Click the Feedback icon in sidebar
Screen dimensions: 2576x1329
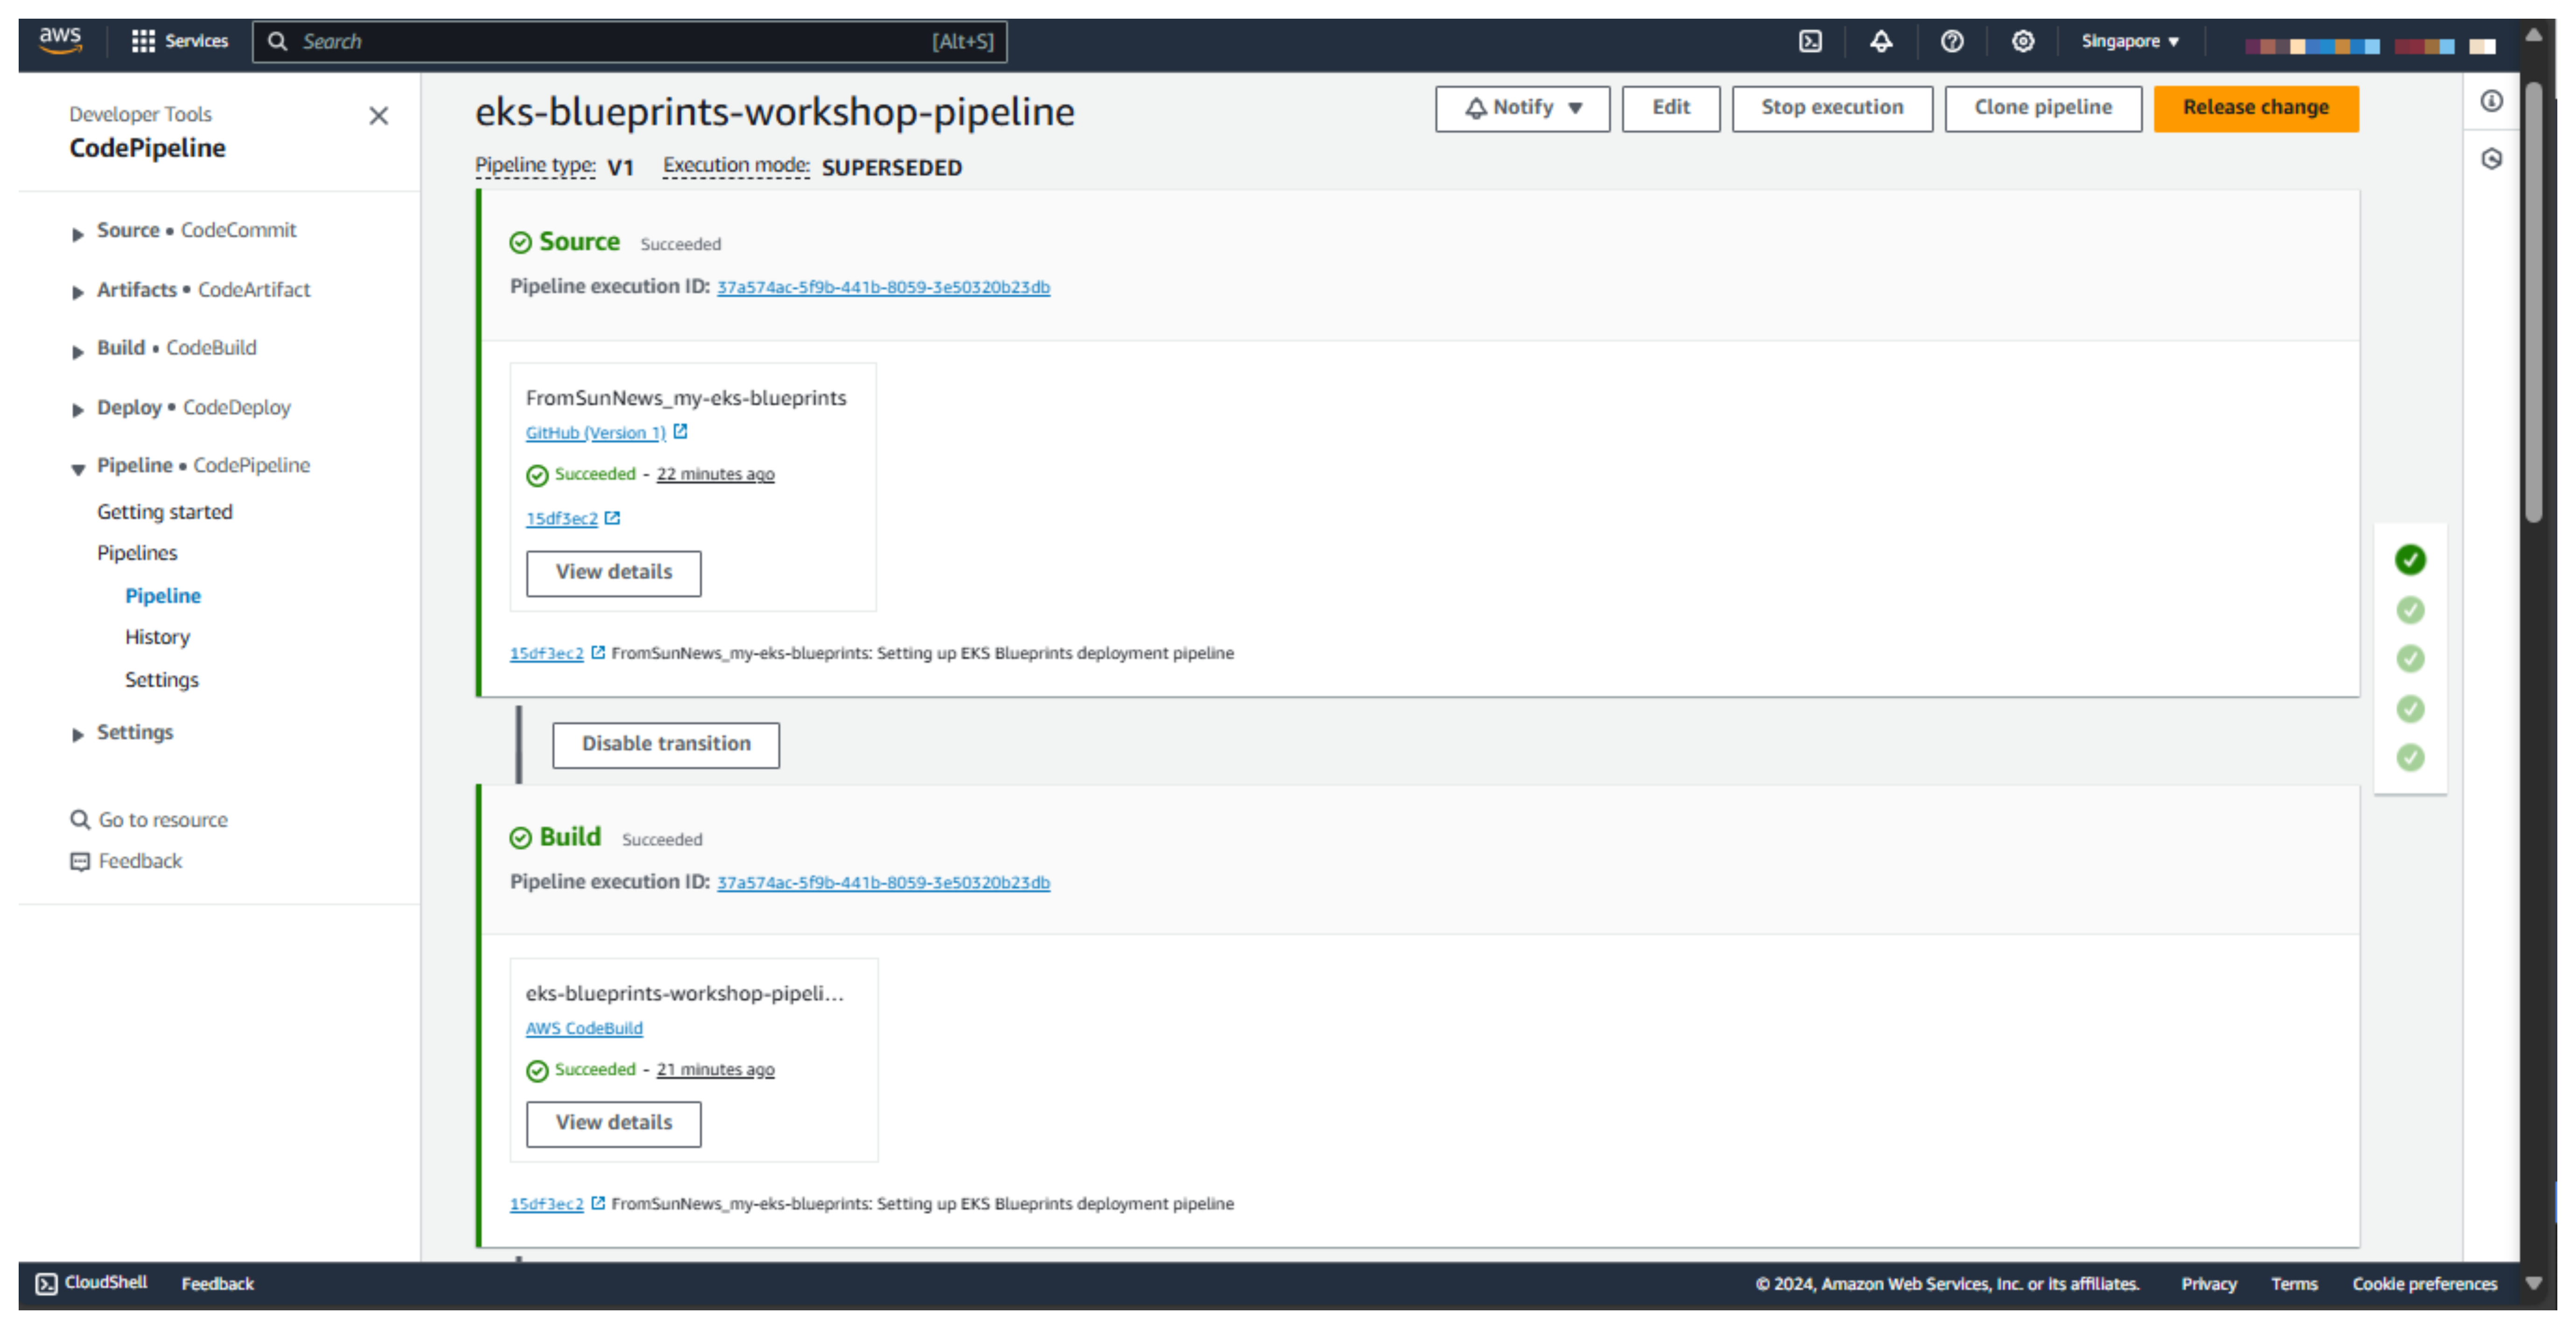tap(80, 862)
